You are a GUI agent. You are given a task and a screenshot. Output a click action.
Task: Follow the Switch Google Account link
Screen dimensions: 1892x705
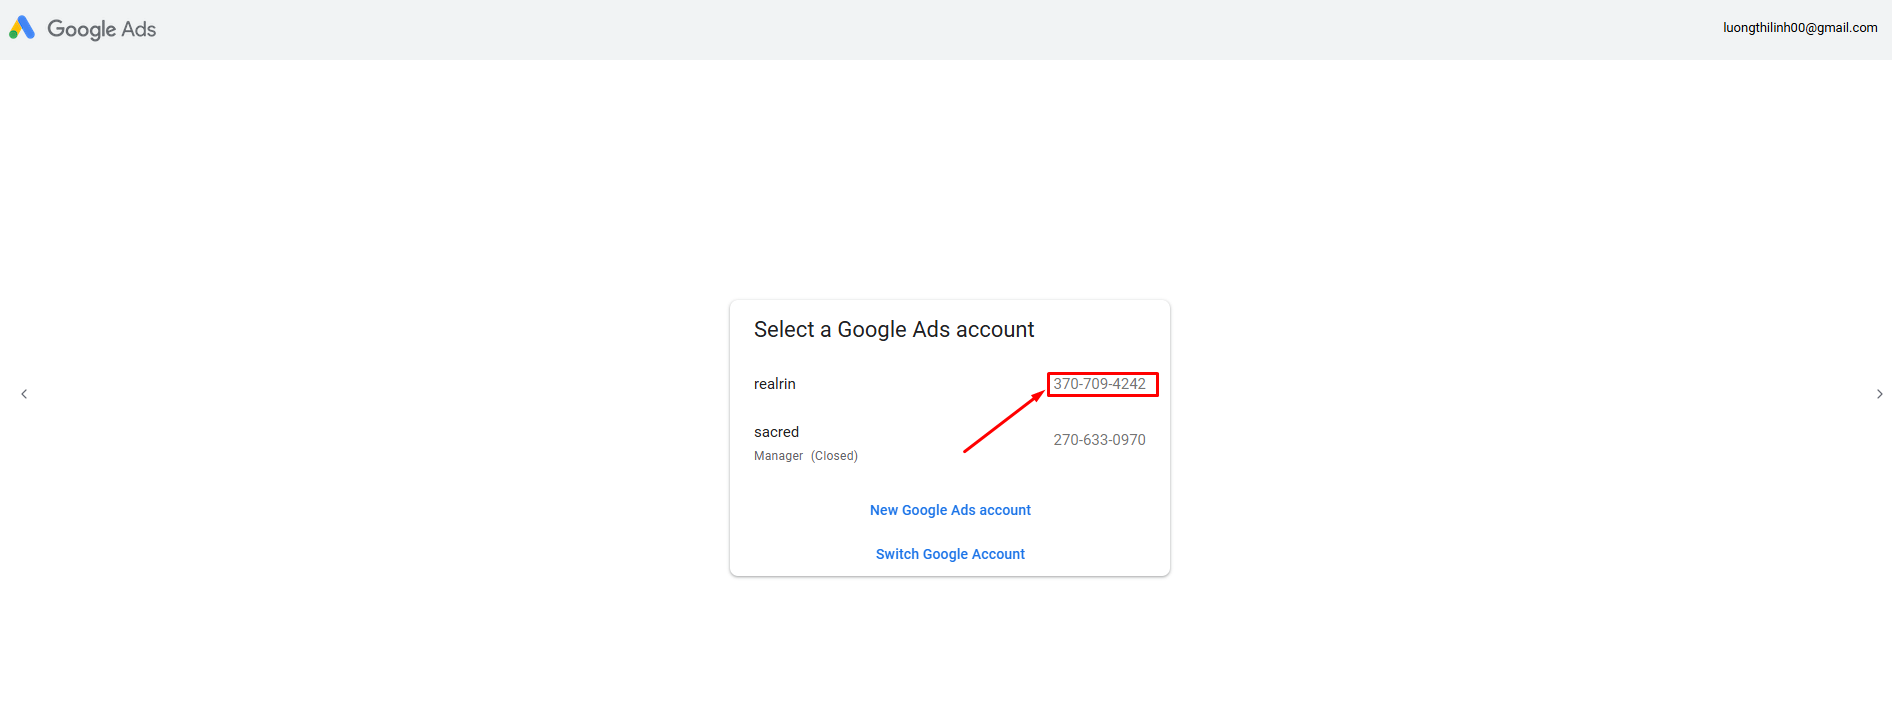(x=950, y=554)
